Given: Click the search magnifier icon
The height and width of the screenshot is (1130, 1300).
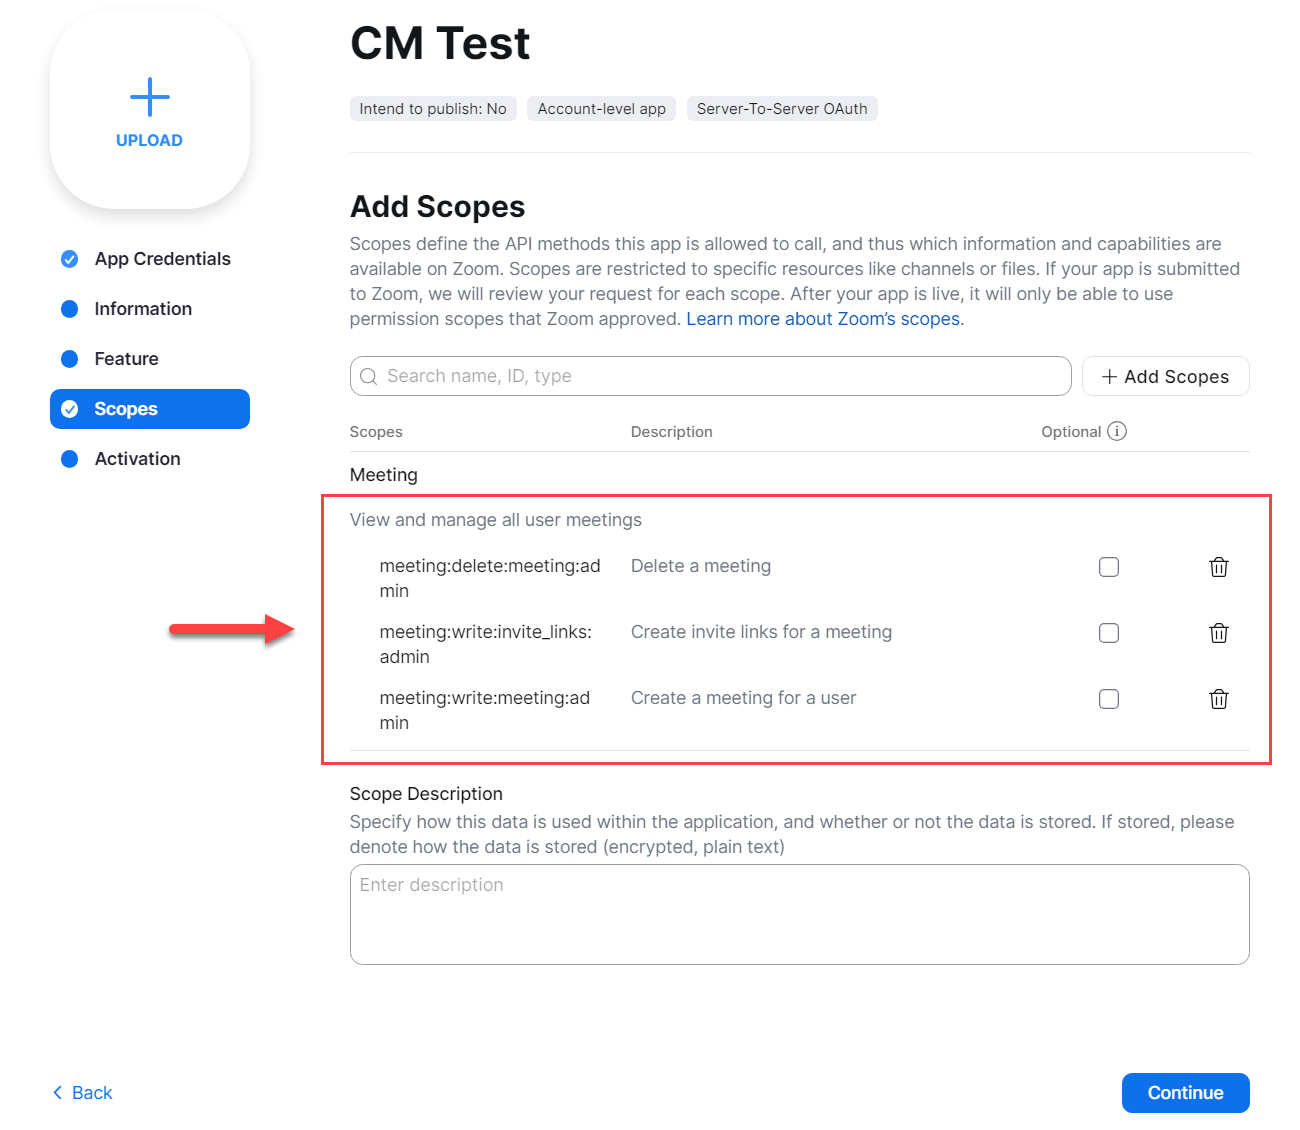Looking at the screenshot, I should (369, 376).
